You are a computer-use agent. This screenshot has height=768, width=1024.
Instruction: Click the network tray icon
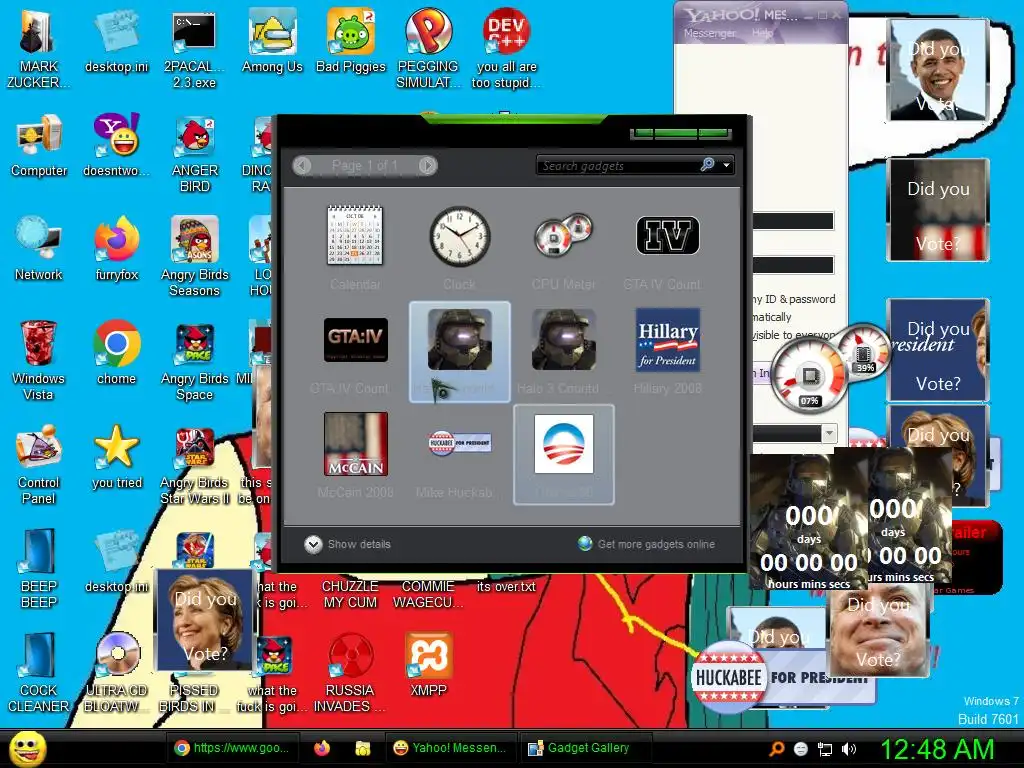825,749
